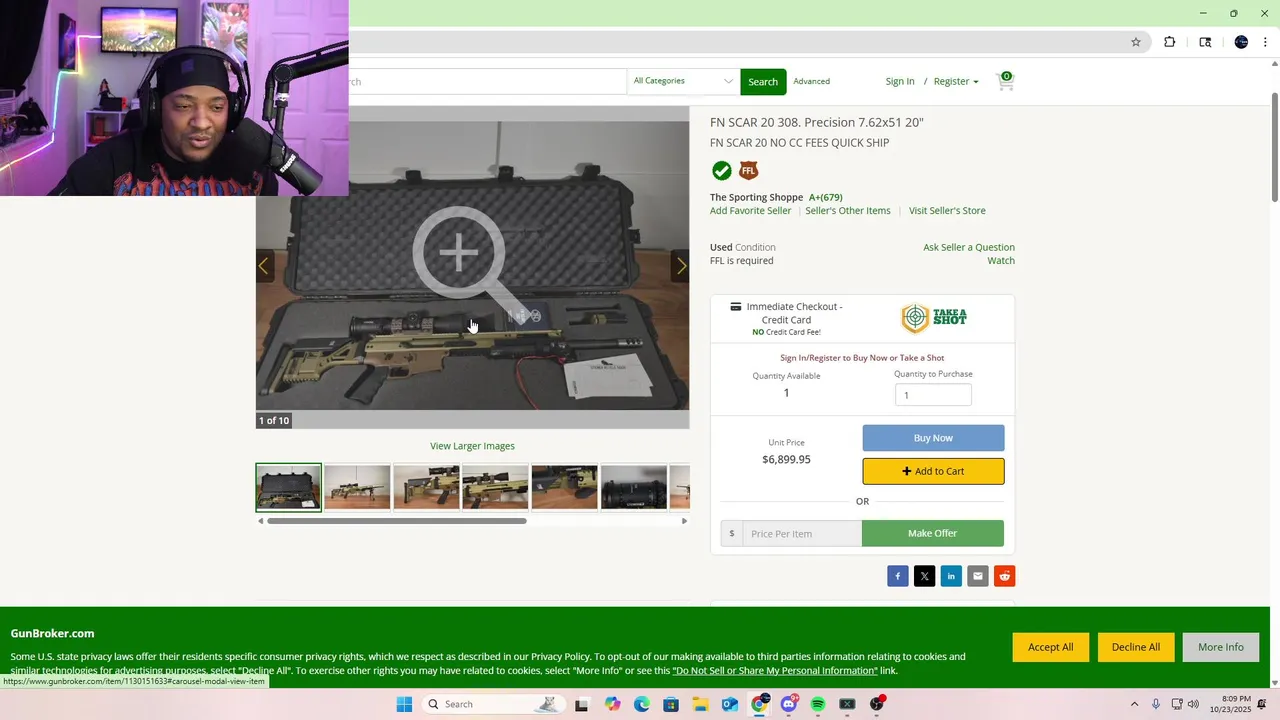The image size is (1280, 720).
Task: Share the listing on Facebook
Action: pos(898,576)
